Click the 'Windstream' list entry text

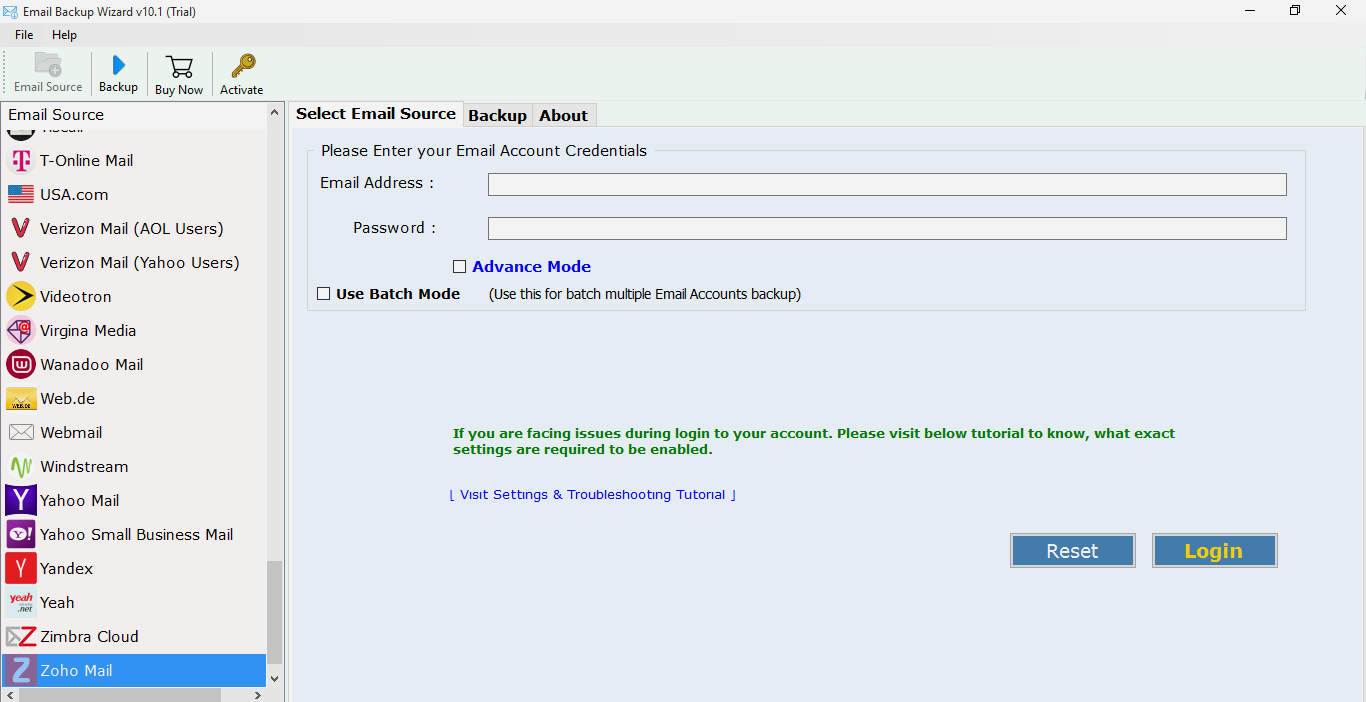coord(84,467)
